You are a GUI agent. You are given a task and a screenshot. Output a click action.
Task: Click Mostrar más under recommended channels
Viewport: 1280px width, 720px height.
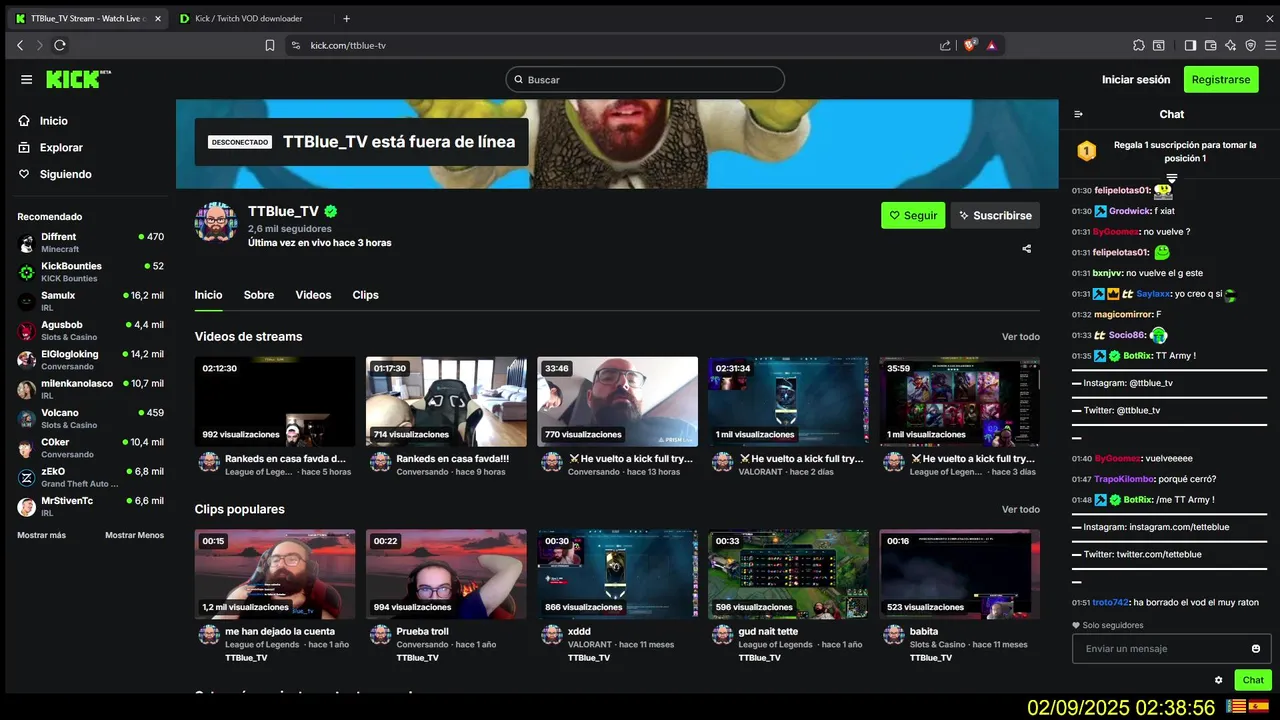point(41,535)
